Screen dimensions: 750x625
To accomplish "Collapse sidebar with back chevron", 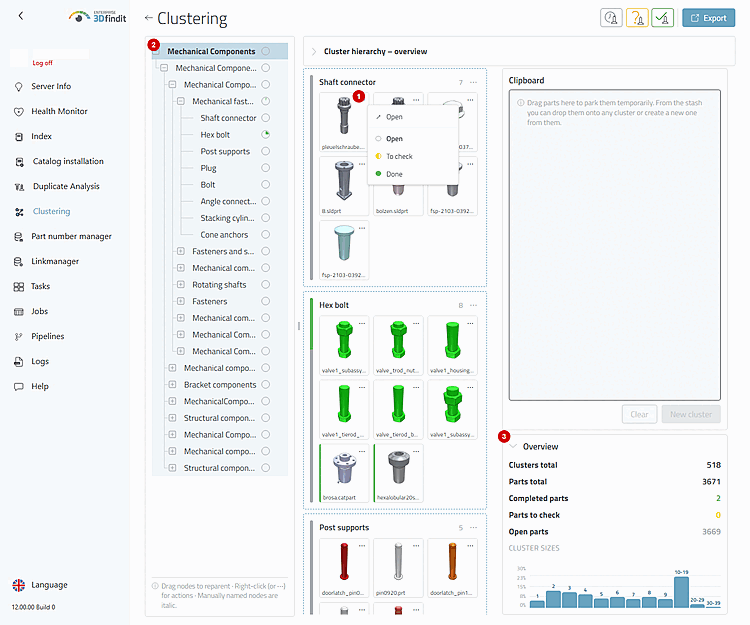I will tap(21, 16).
